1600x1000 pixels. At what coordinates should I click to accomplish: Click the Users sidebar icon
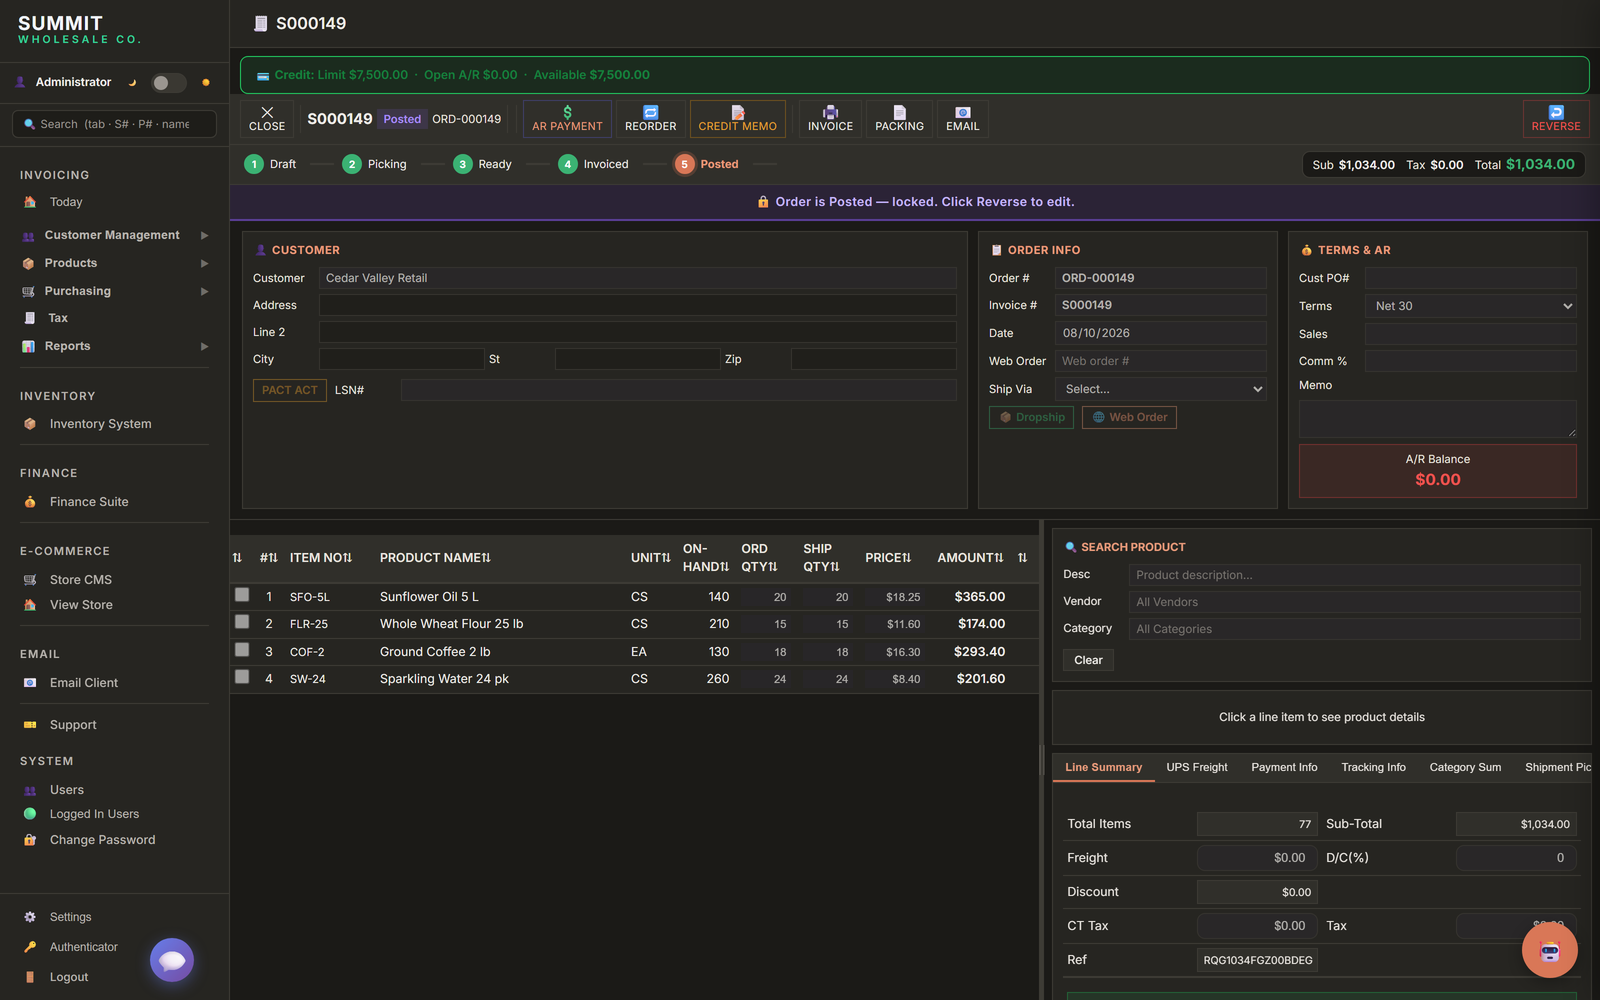30,790
